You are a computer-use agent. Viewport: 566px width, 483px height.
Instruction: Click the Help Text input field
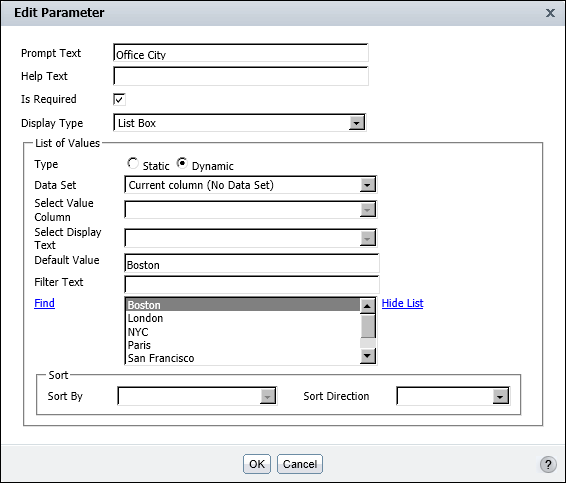(241, 76)
